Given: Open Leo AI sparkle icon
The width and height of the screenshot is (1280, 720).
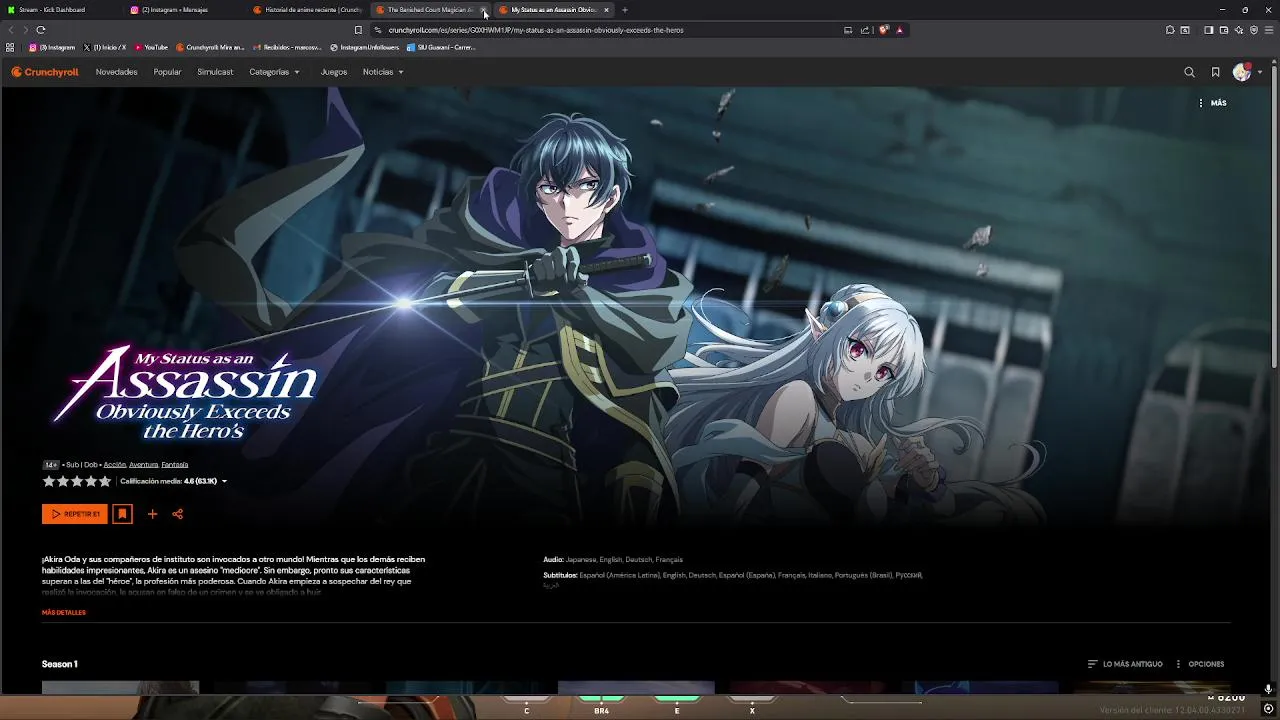Looking at the screenshot, I should [1239, 30].
